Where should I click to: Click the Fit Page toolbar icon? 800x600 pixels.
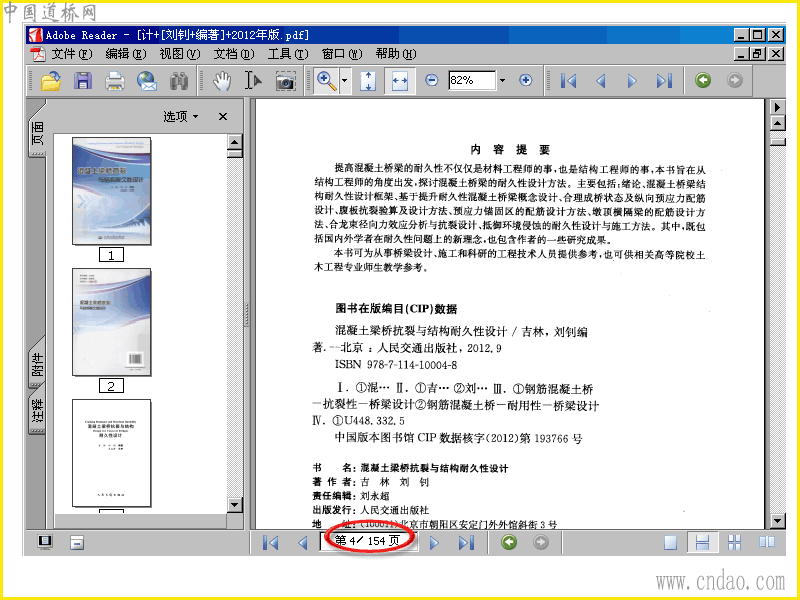[x=368, y=81]
